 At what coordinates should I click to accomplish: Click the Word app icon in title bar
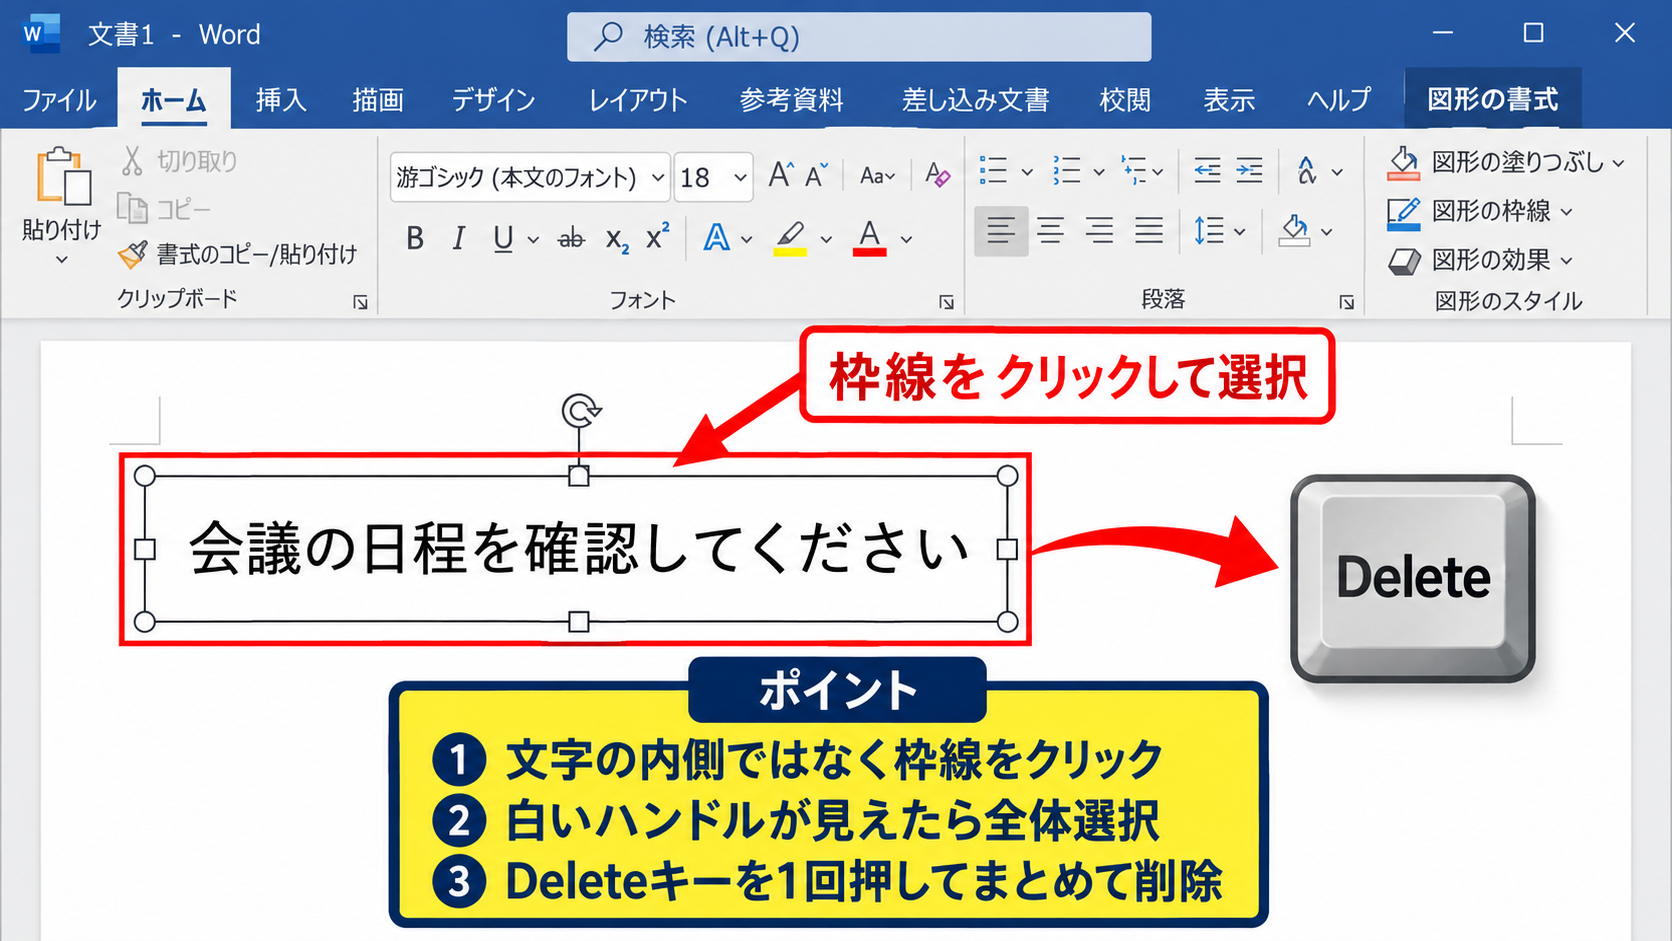[40, 34]
